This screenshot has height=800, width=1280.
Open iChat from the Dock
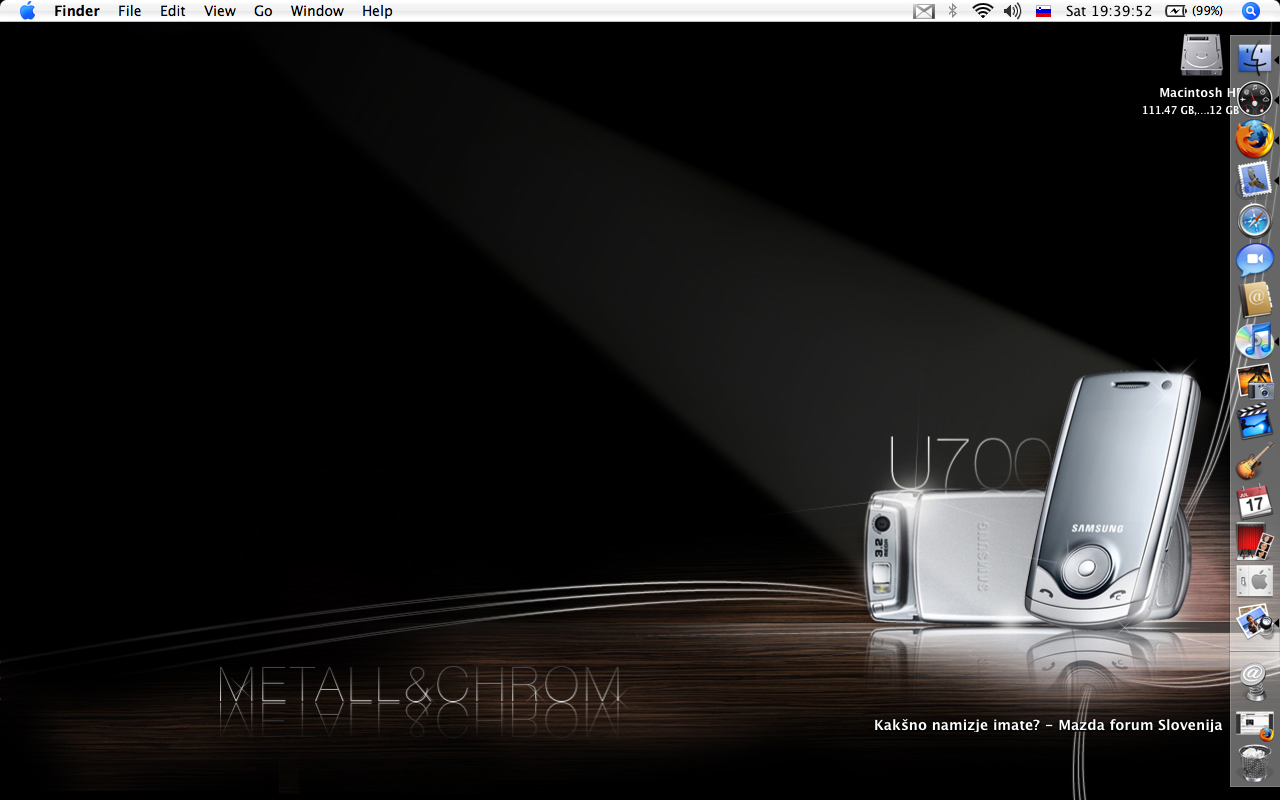1254,261
